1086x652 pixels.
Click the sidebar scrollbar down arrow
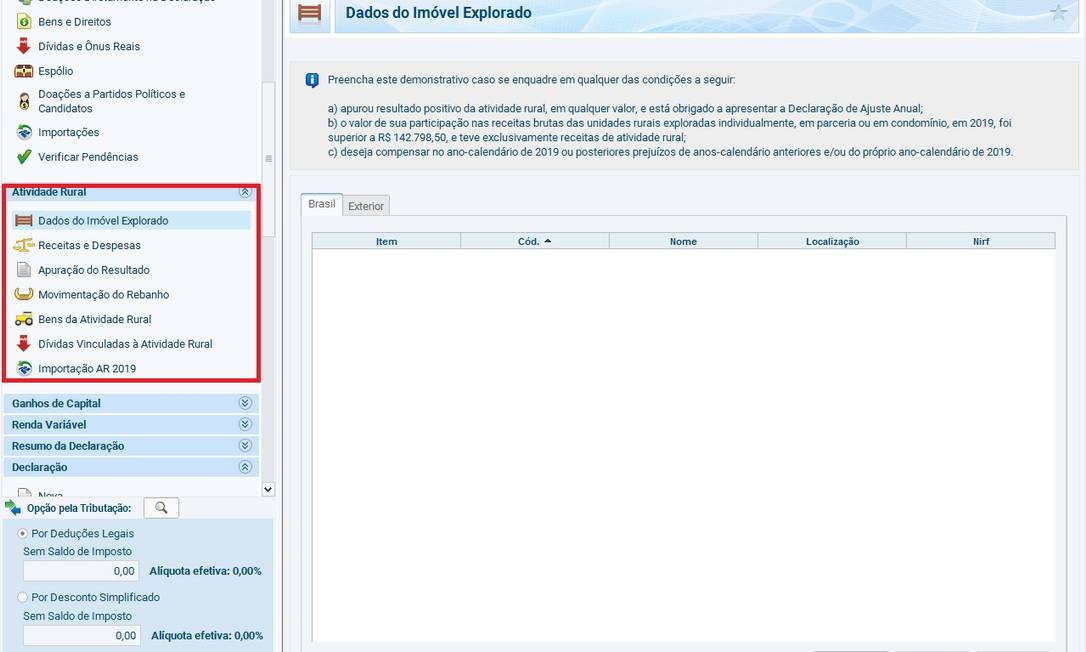(267, 489)
